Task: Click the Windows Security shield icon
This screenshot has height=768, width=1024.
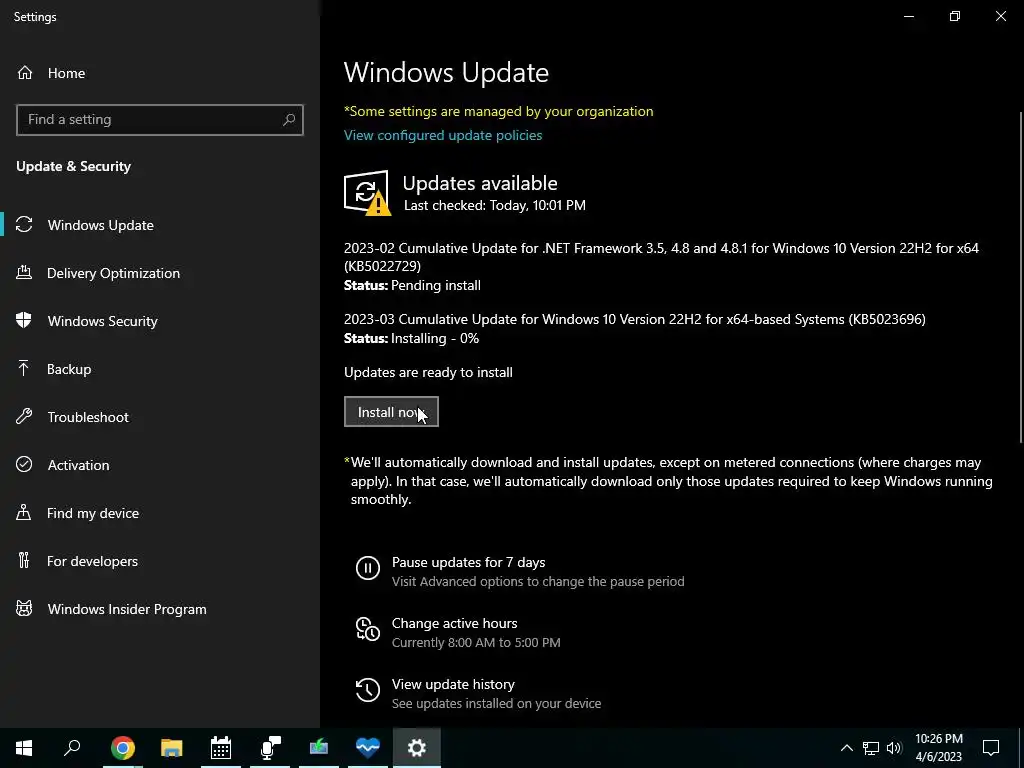Action: pos(24,321)
